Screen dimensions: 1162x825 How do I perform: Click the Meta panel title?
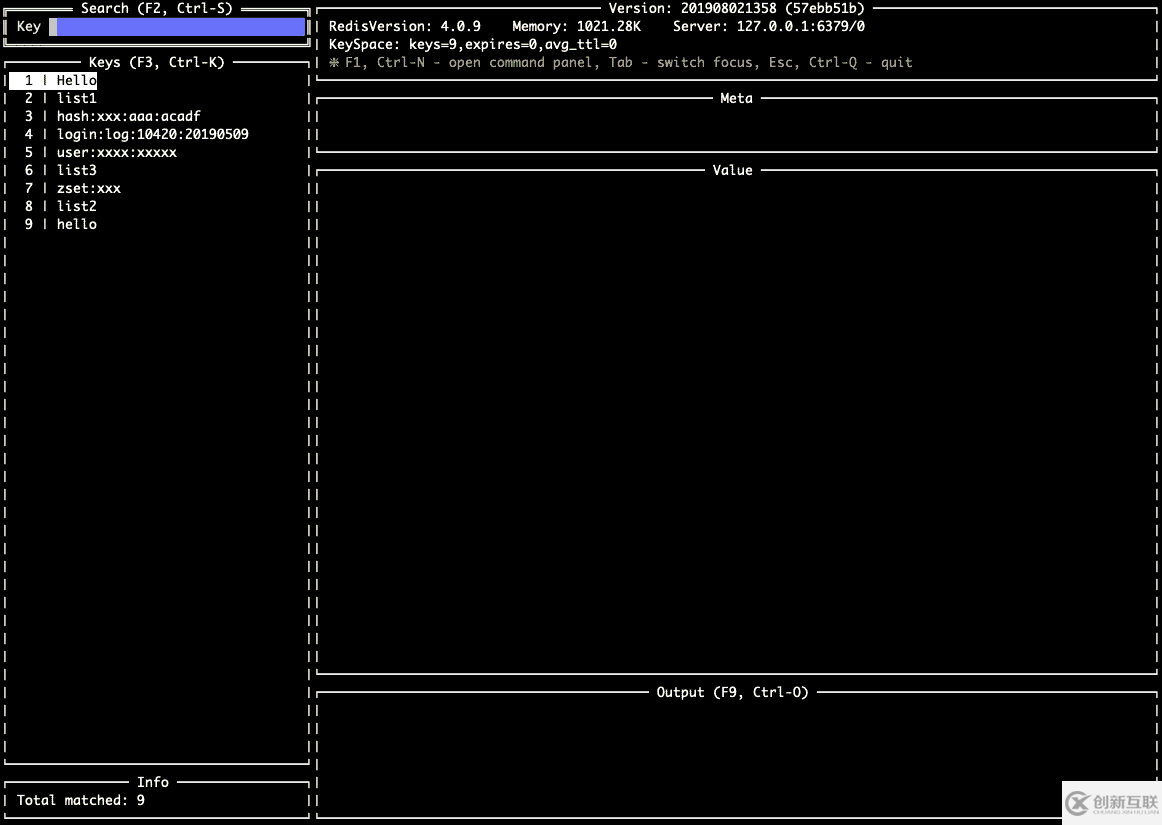[736, 98]
